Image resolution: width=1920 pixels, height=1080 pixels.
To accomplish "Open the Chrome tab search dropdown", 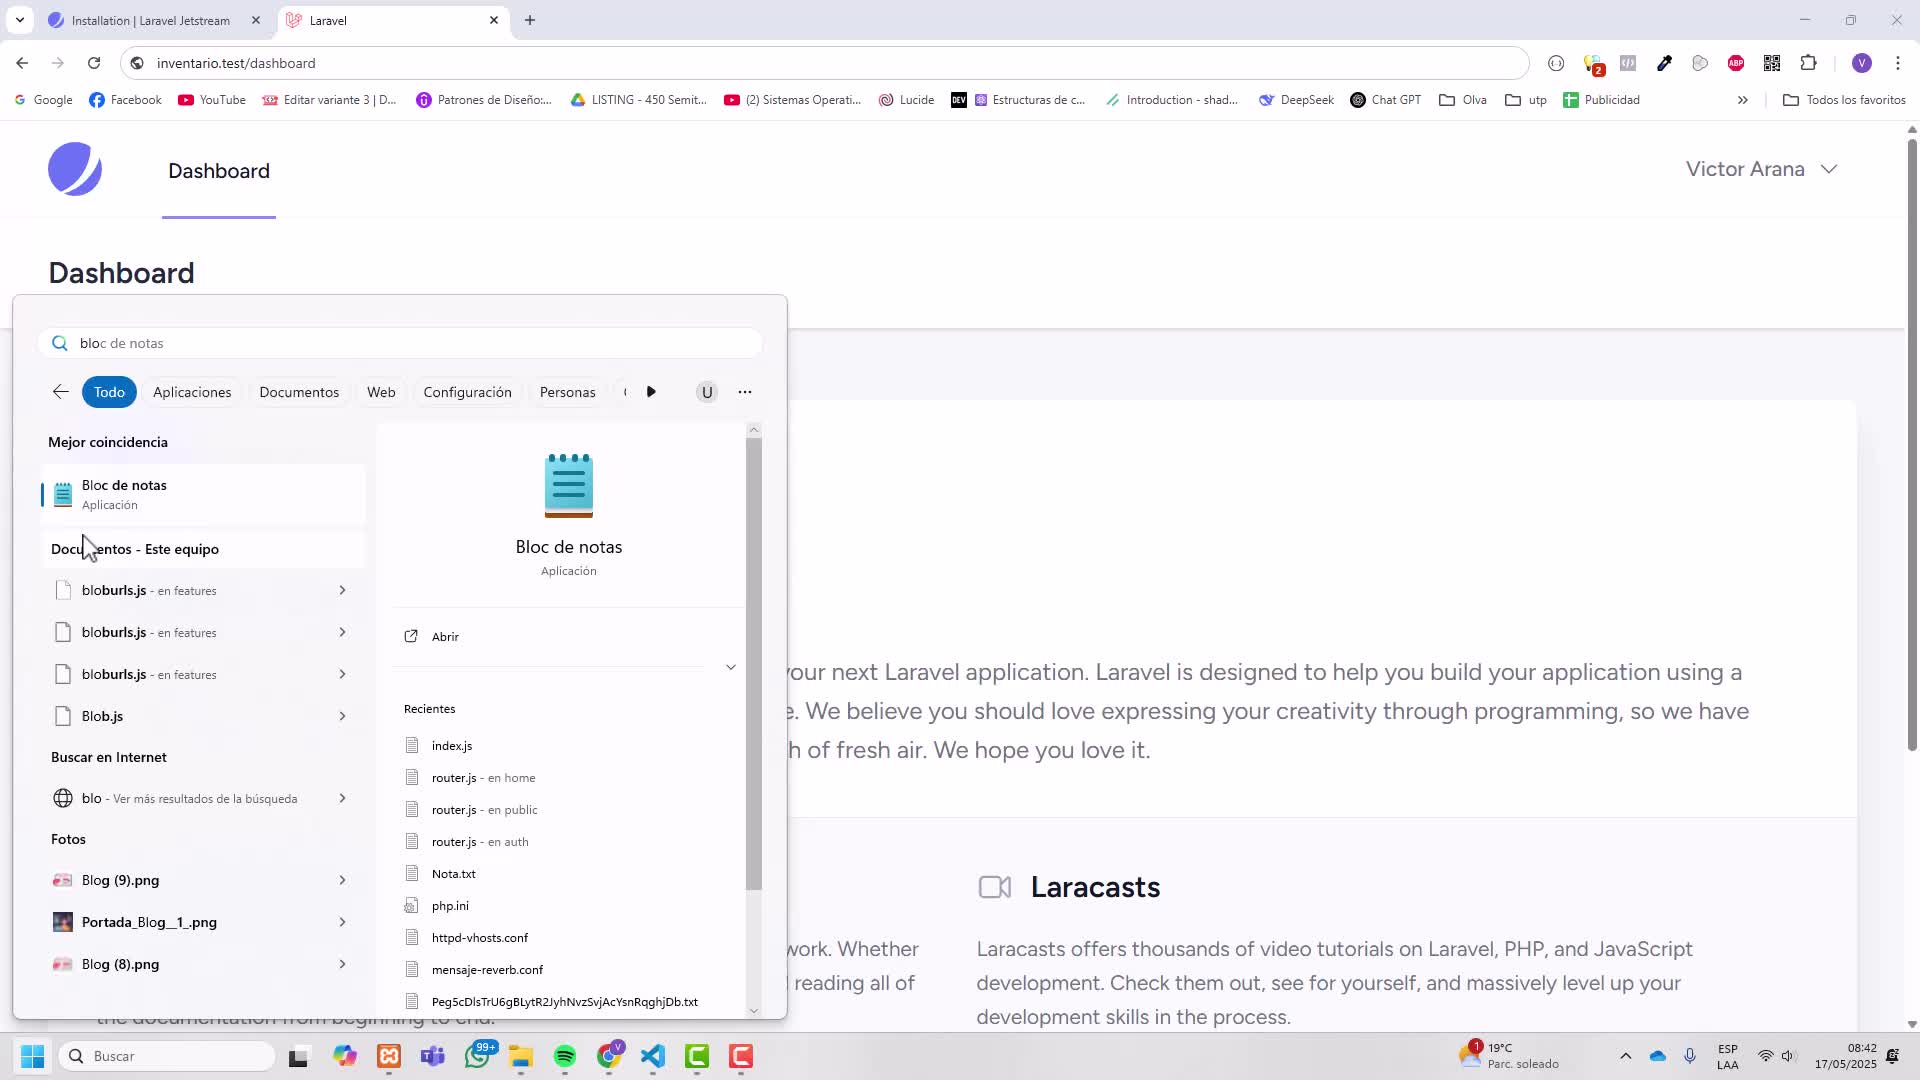I will pyautogui.click(x=19, y=20).
